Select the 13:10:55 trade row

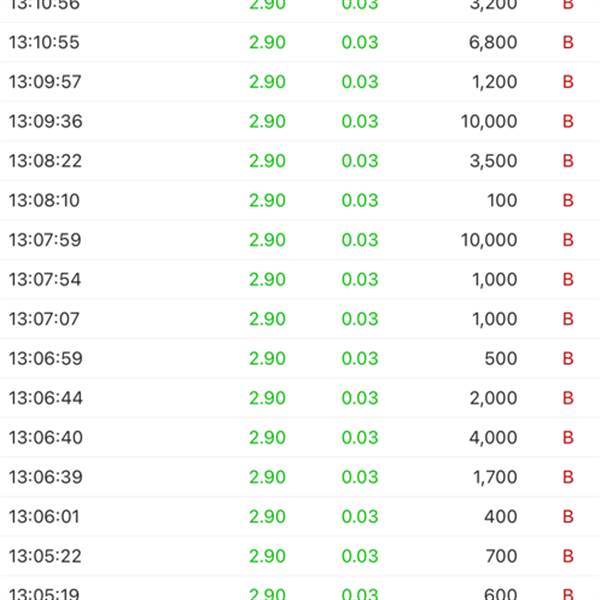[300, 42]
